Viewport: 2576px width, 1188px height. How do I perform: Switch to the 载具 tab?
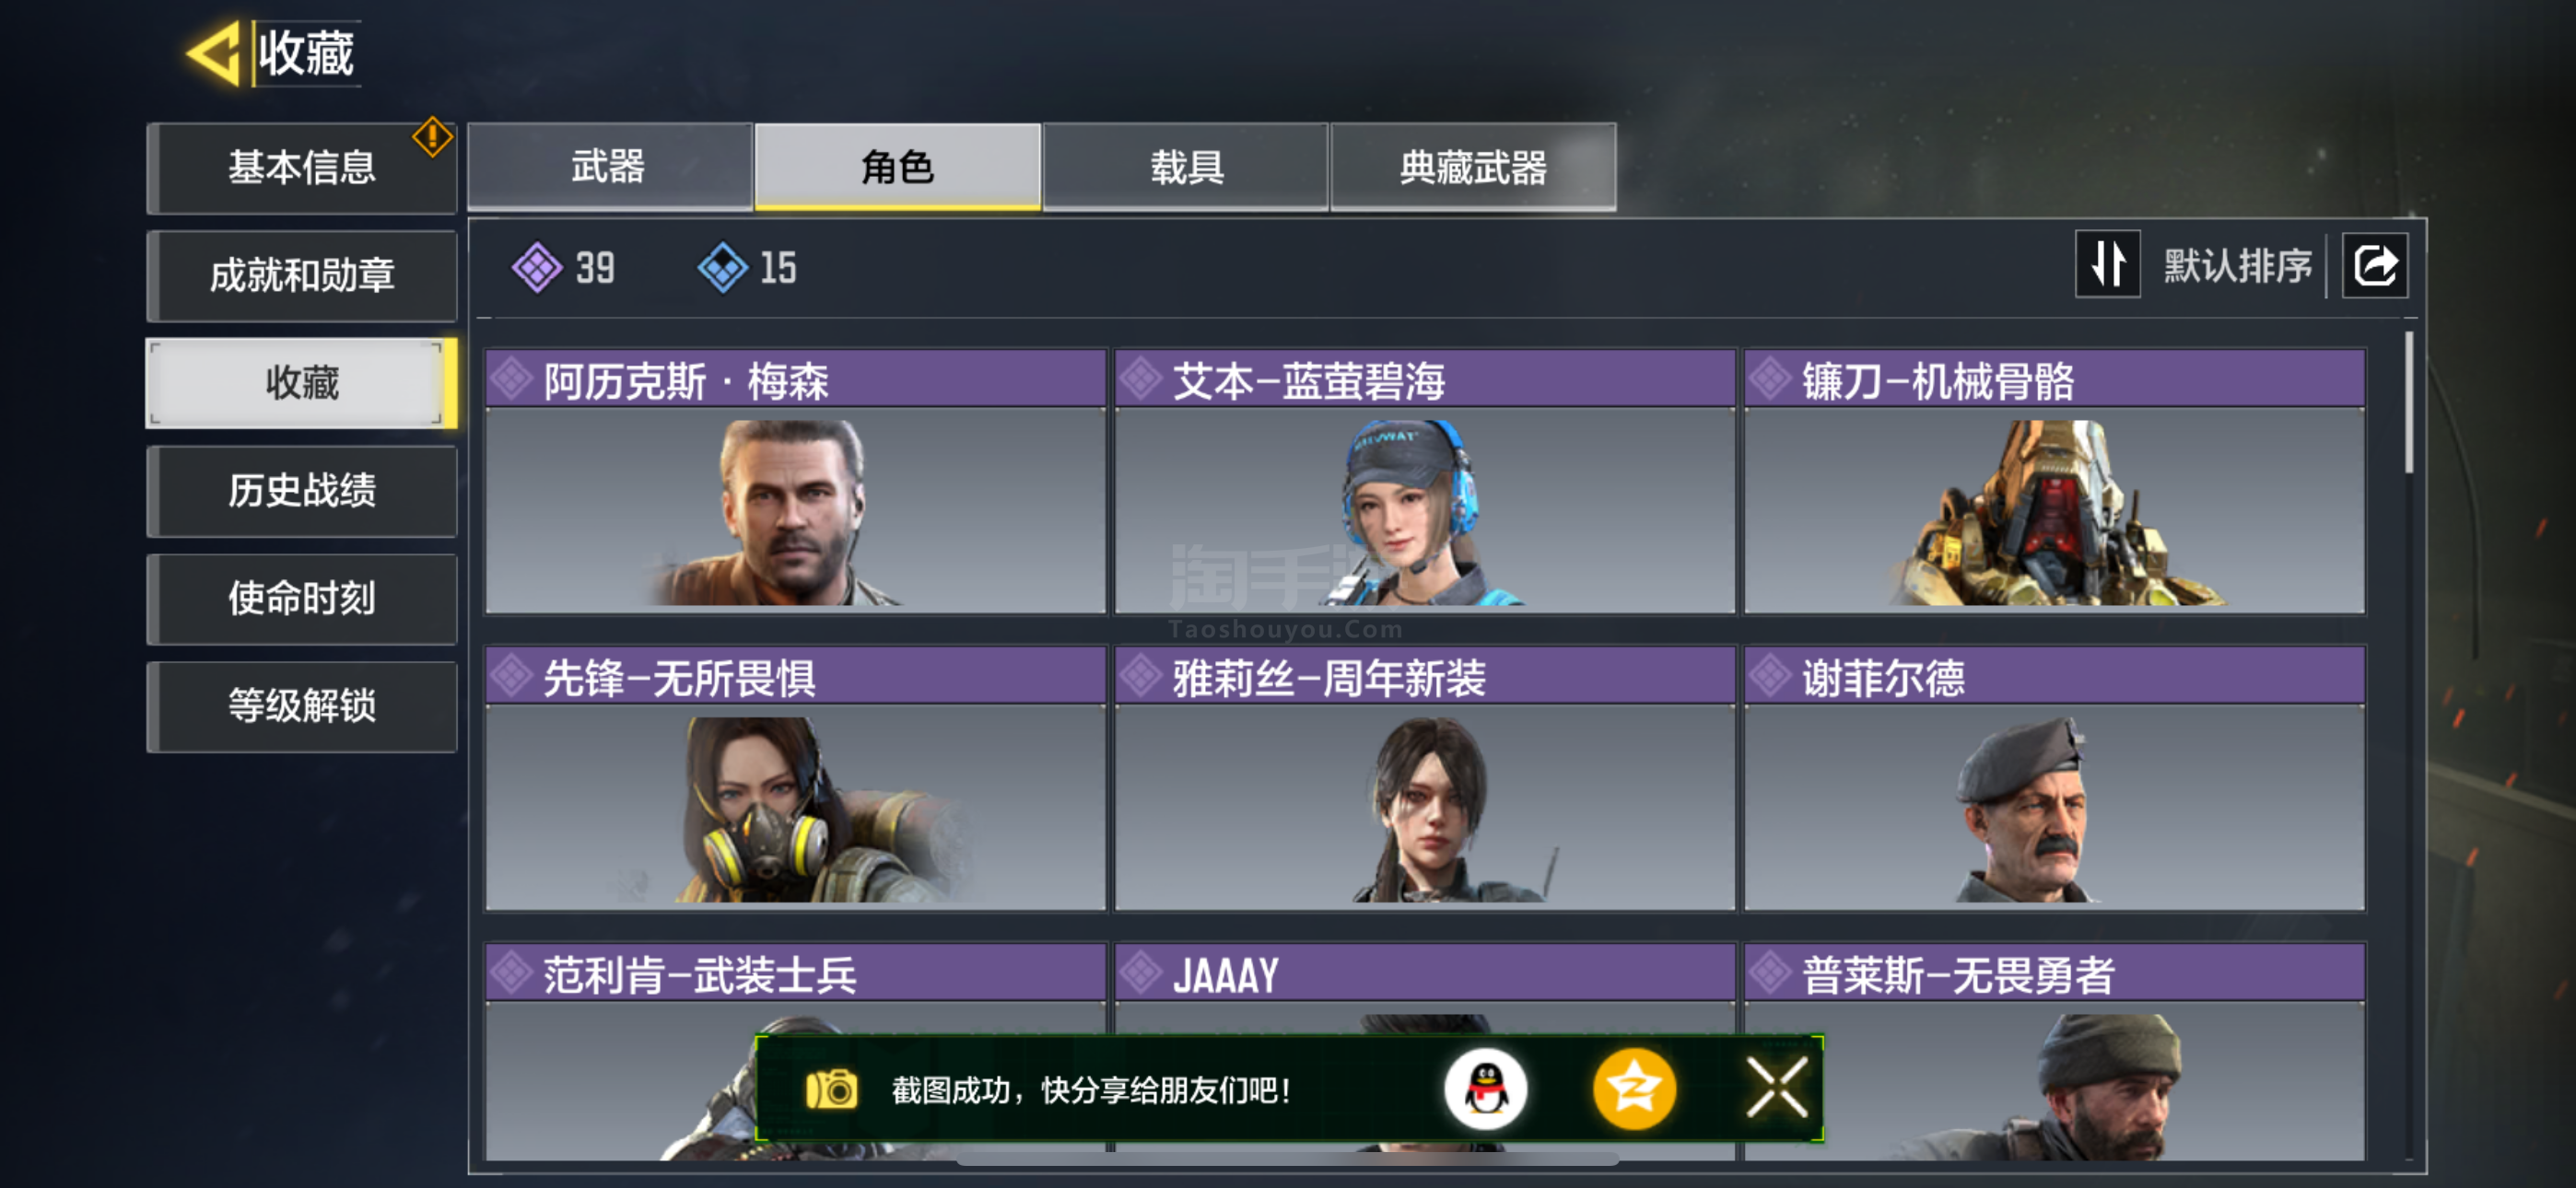(x=1185, y=166)
